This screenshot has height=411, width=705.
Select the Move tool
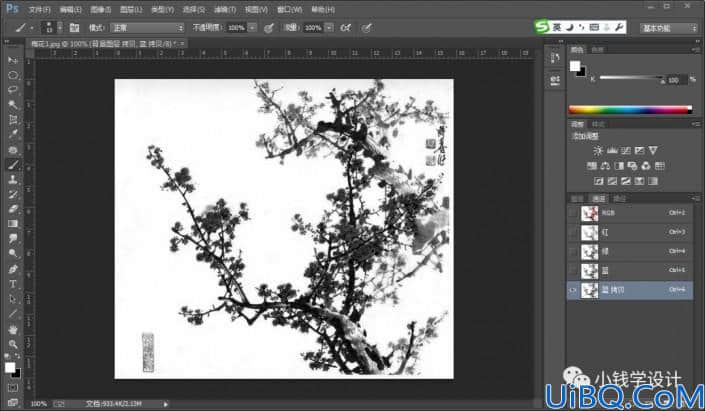[13, 60]
